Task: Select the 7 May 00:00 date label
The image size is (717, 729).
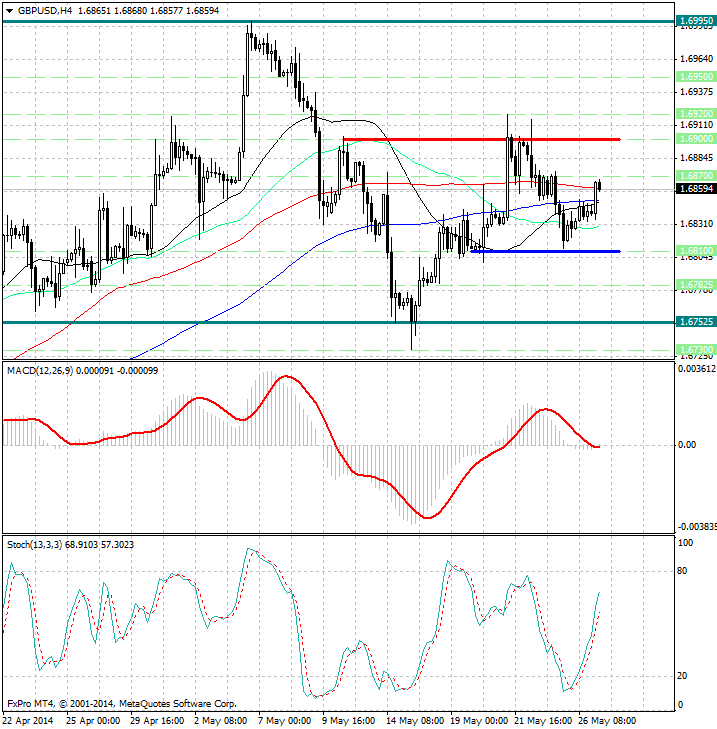Action: 285,721
